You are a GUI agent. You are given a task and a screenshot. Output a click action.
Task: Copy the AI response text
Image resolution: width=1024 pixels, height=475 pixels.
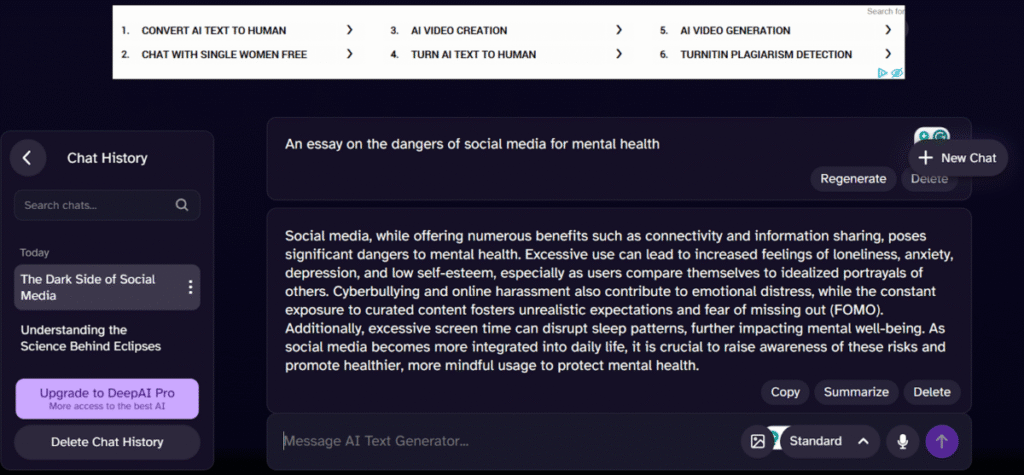[x=785, y=392]
